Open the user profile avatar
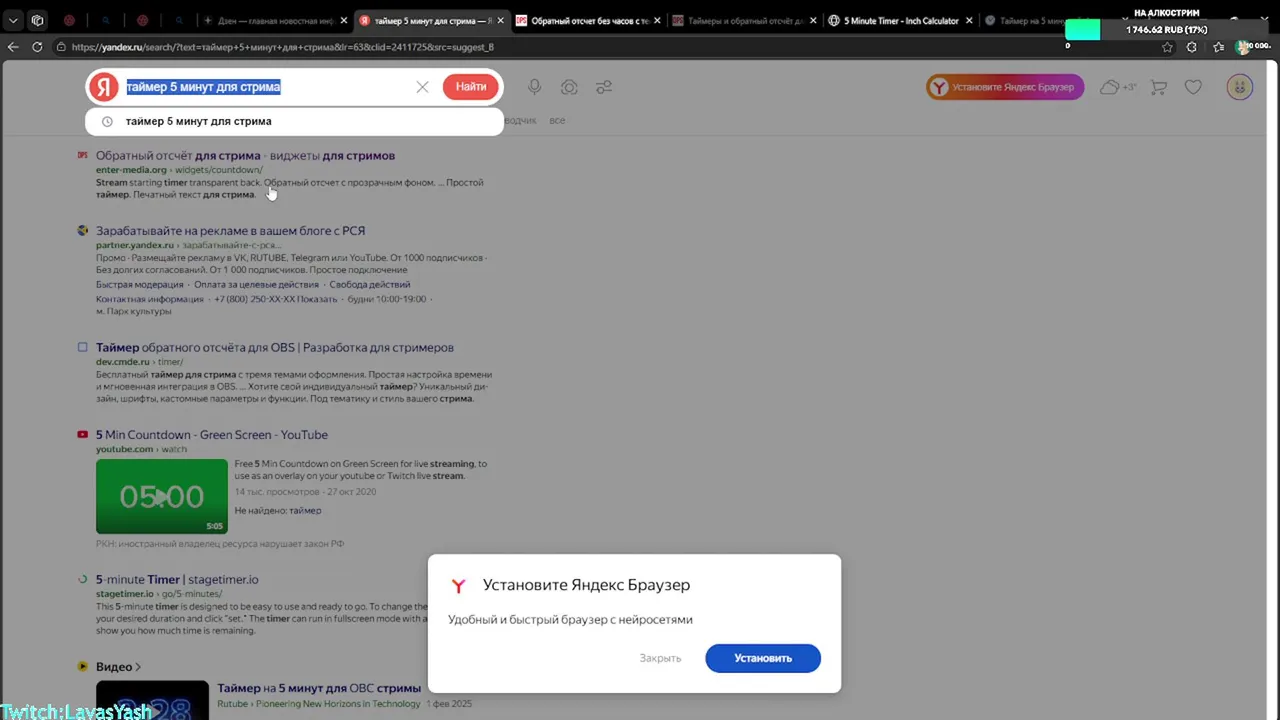 1240,87
